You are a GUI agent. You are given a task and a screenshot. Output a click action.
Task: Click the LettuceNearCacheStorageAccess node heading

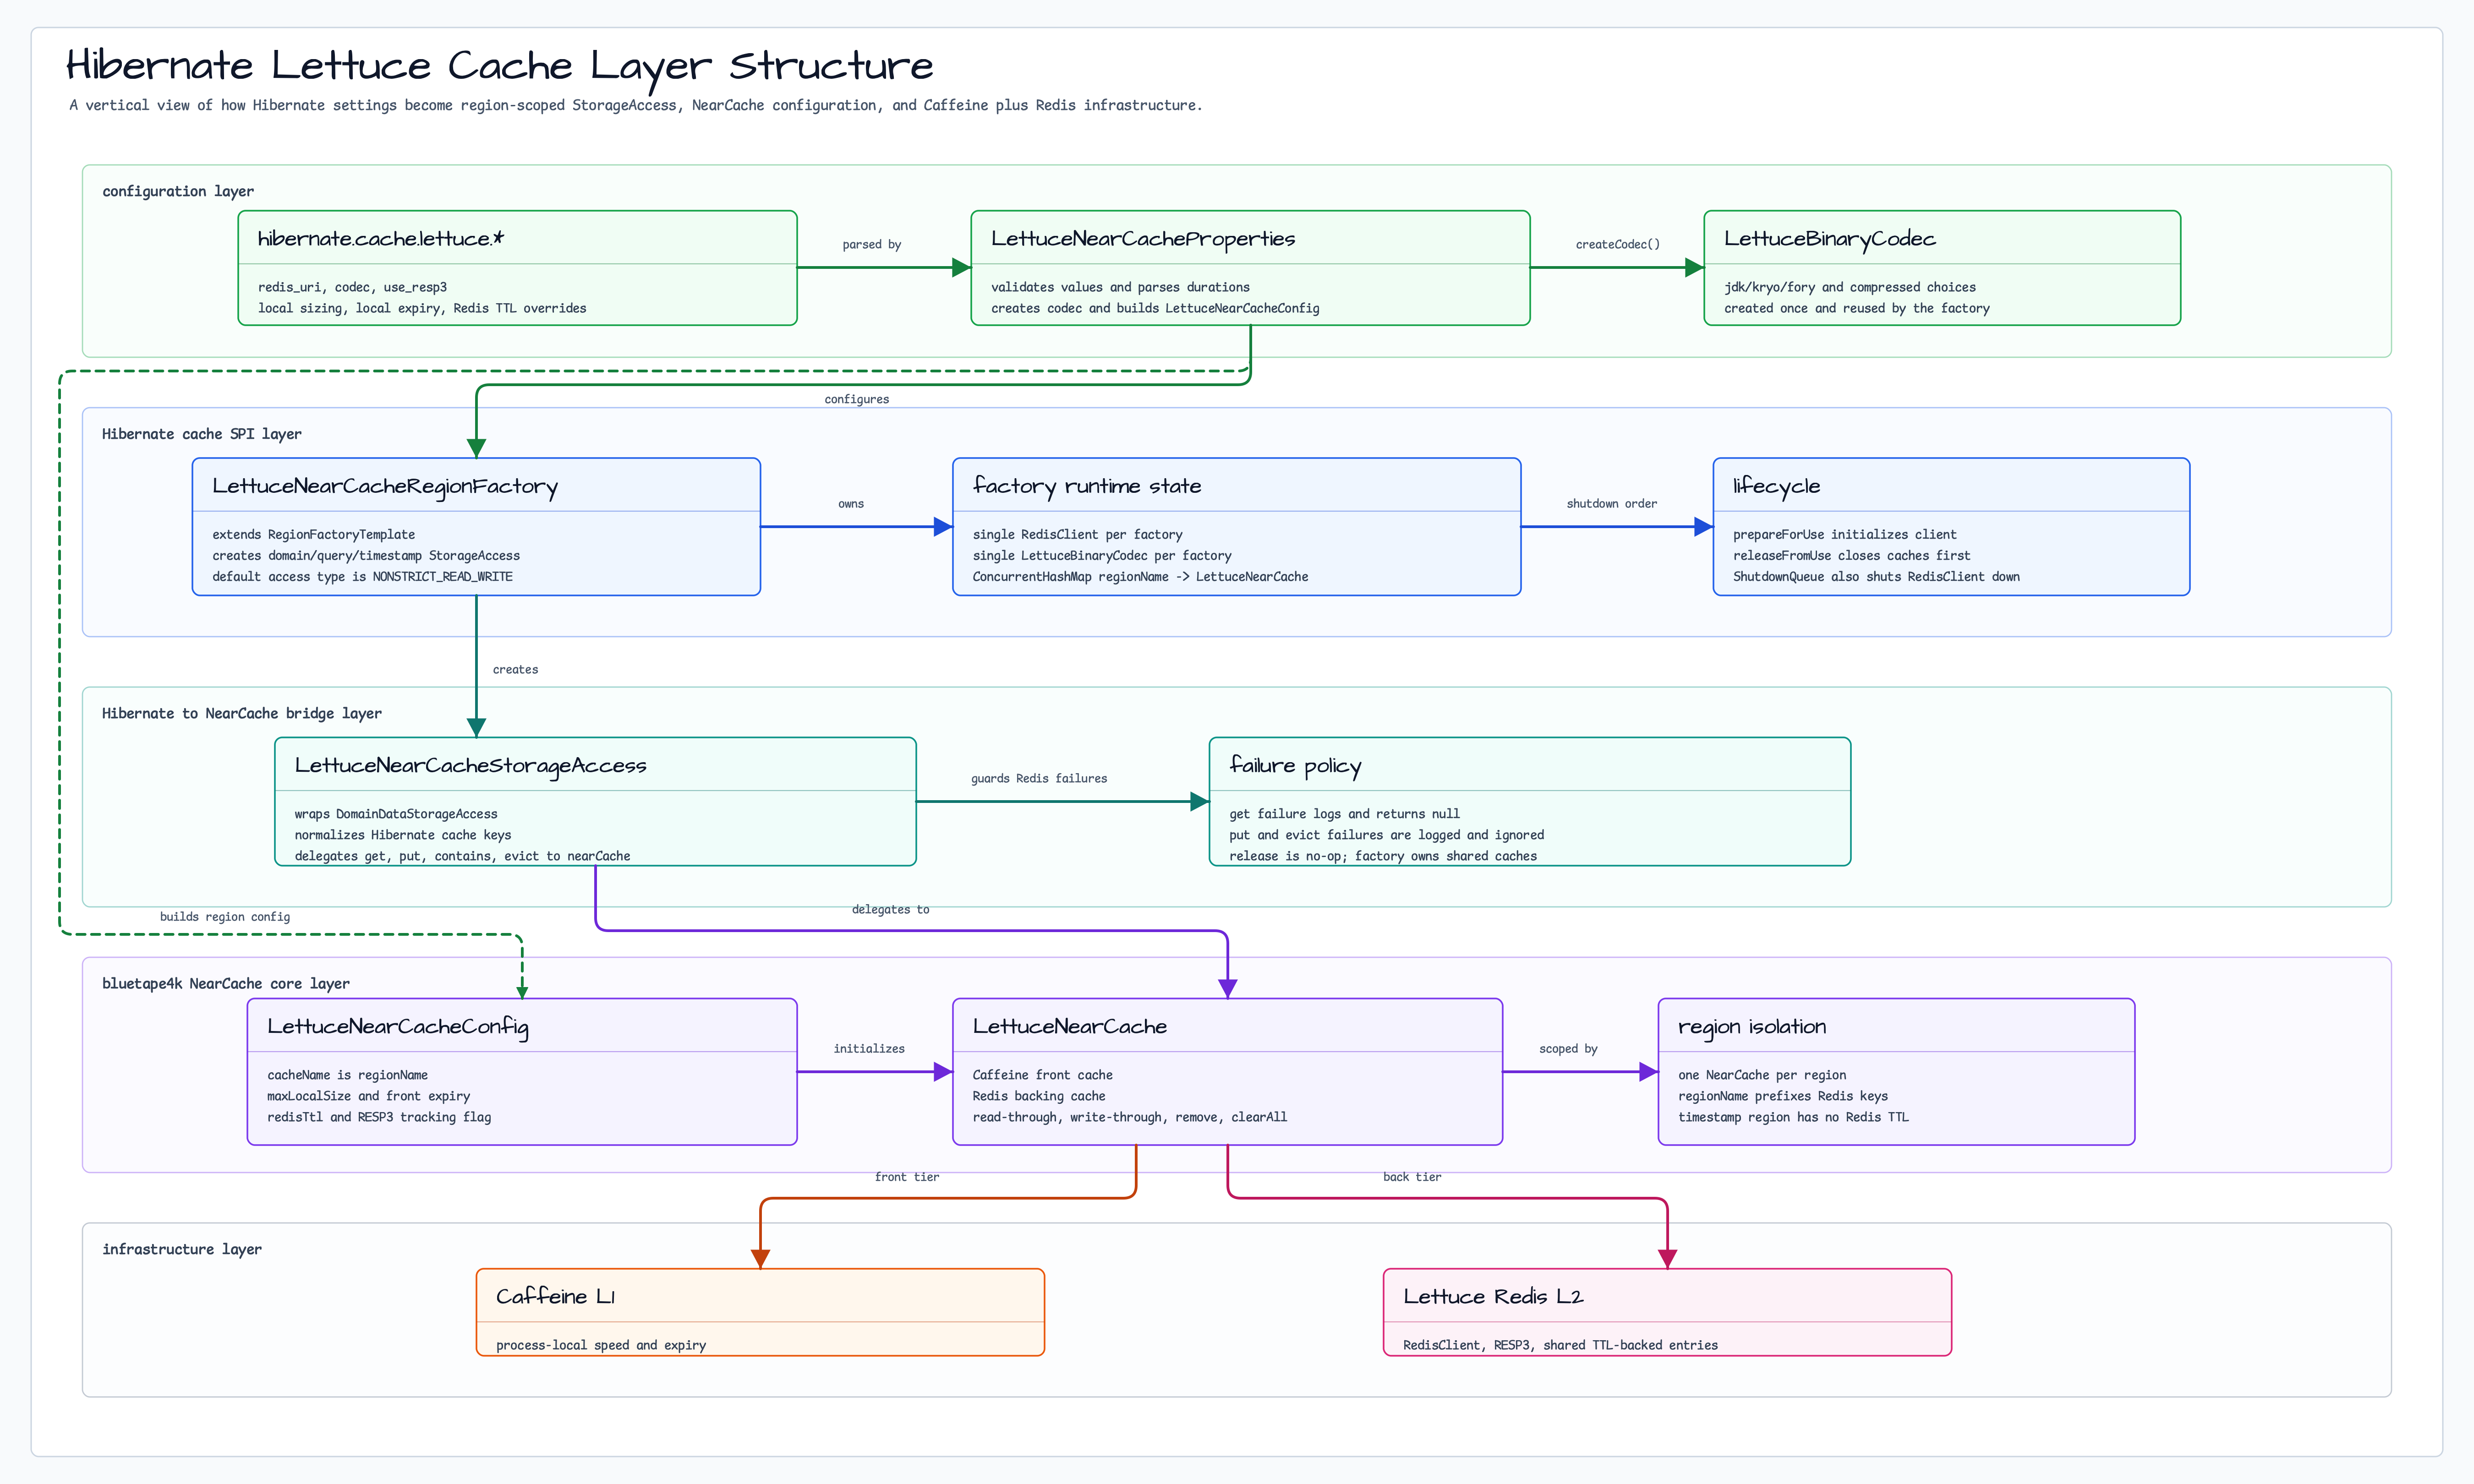coord(471,766)
